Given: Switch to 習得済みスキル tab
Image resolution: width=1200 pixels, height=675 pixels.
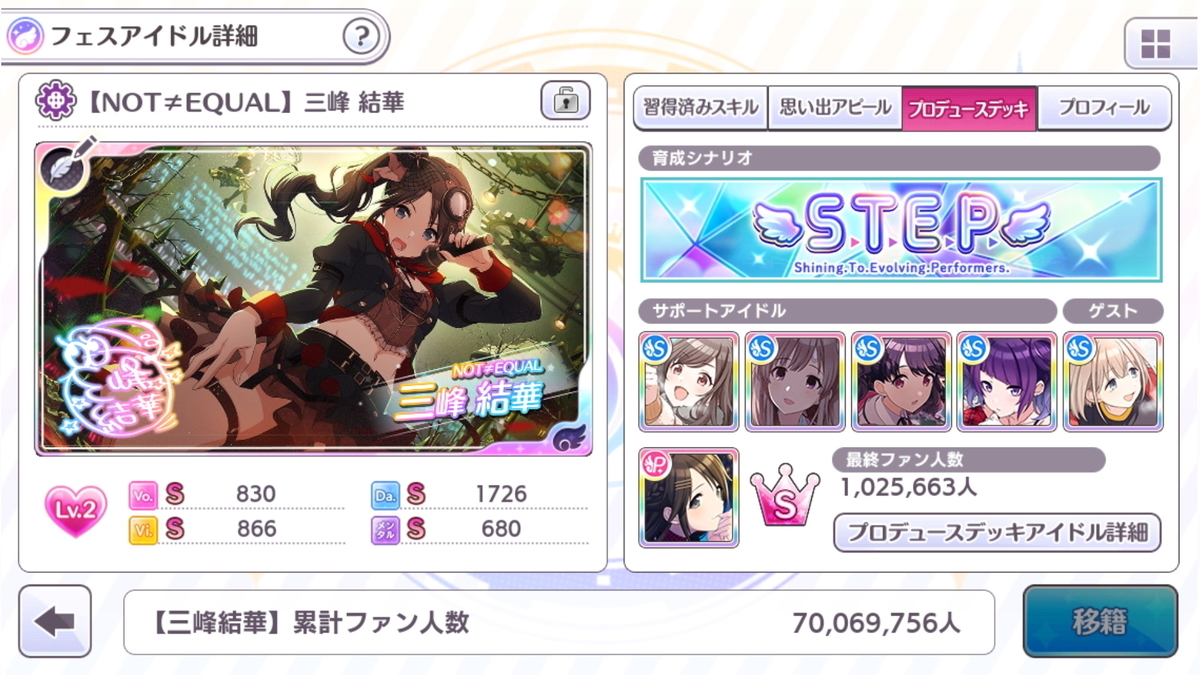Looking at the screenshot, I should coord(699,108).
